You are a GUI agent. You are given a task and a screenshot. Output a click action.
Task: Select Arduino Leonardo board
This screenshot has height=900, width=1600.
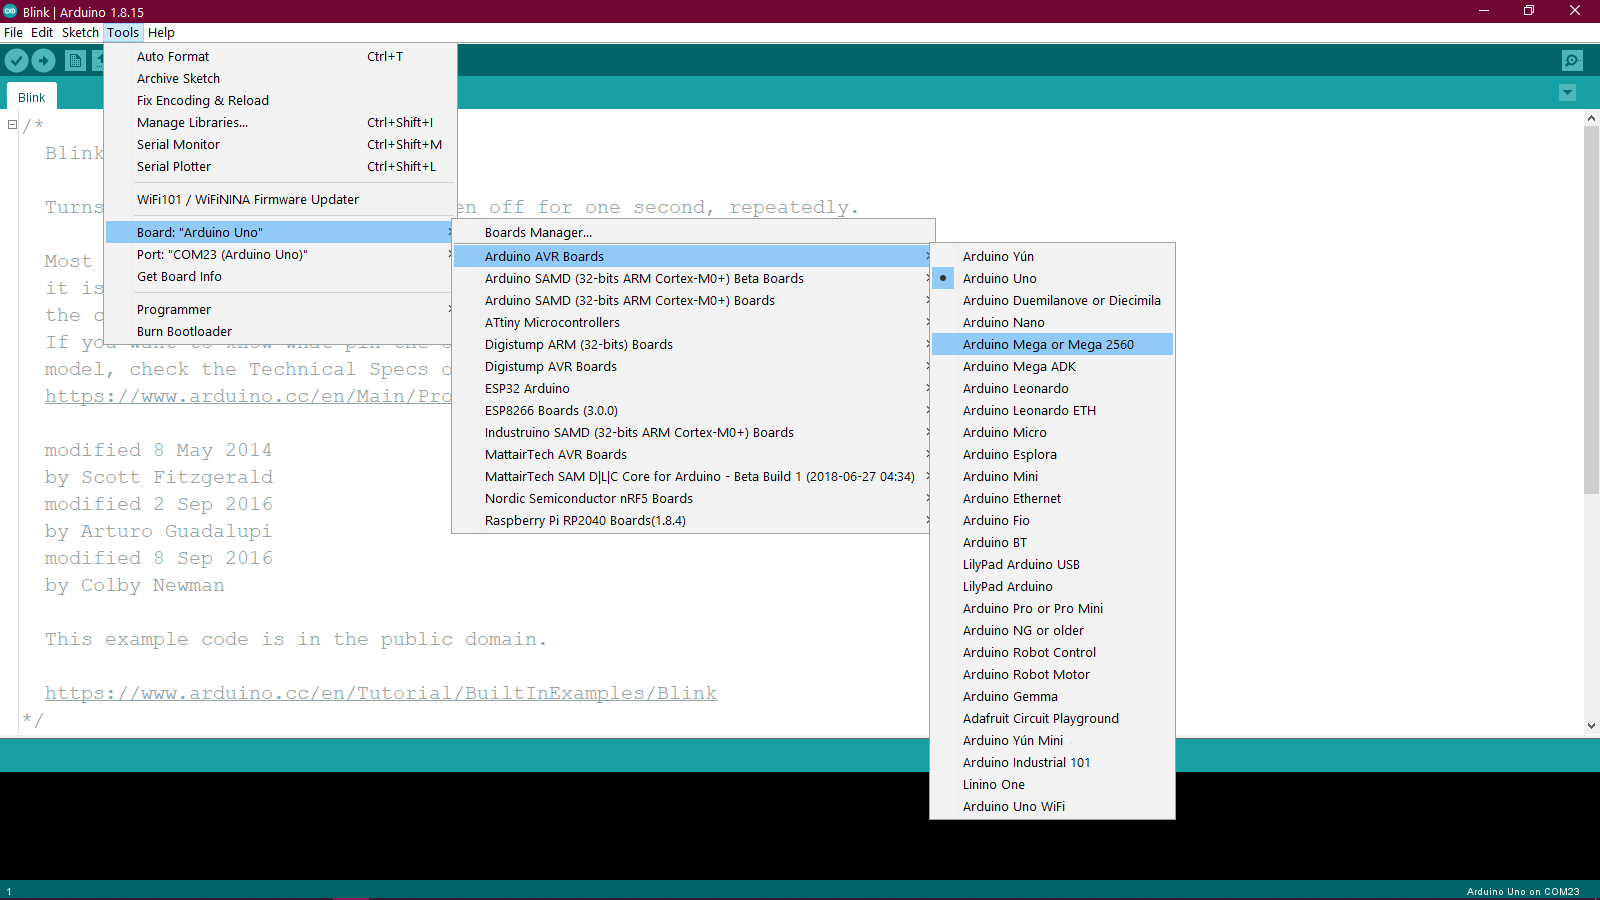[x=1053, y=388]
